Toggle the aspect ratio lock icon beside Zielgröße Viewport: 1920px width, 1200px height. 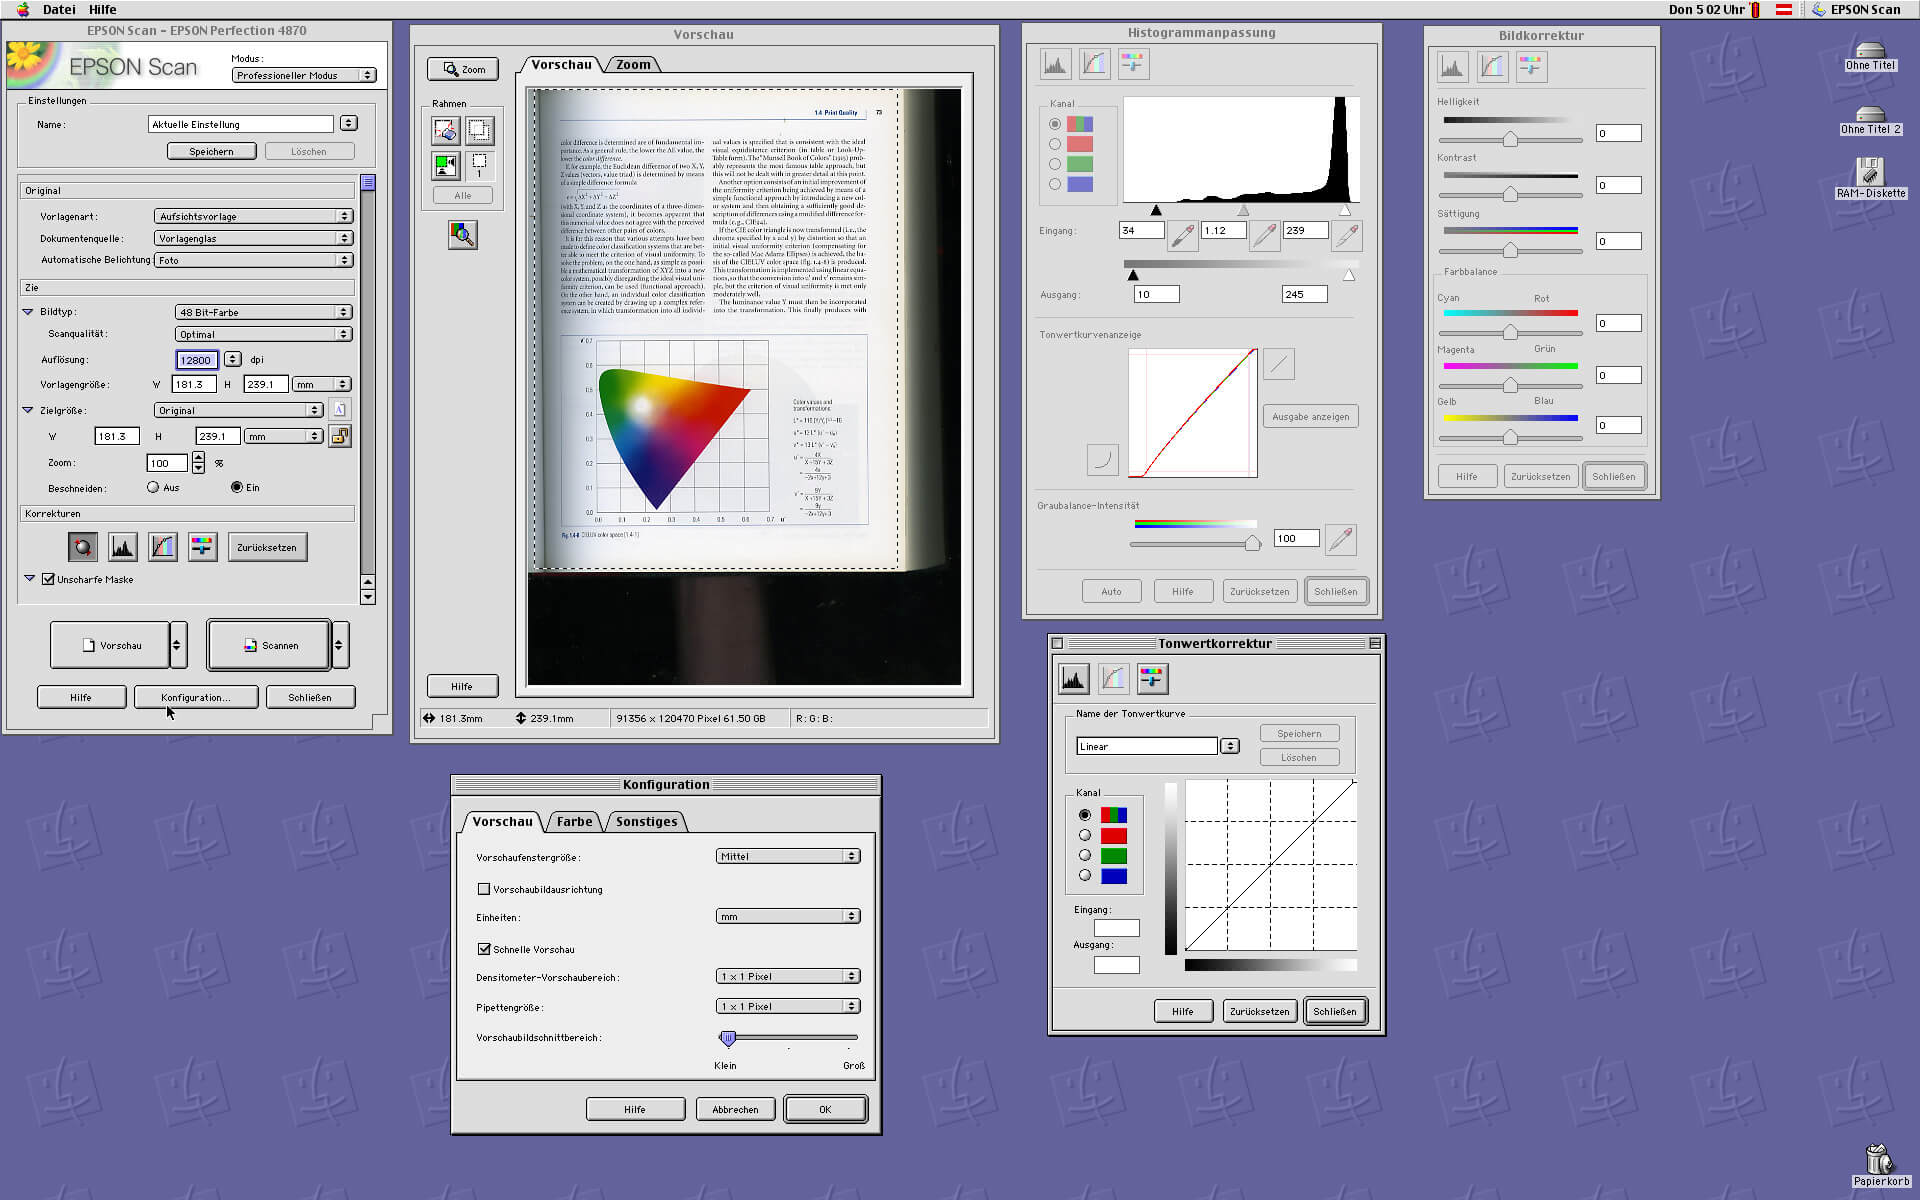(341, 436)
